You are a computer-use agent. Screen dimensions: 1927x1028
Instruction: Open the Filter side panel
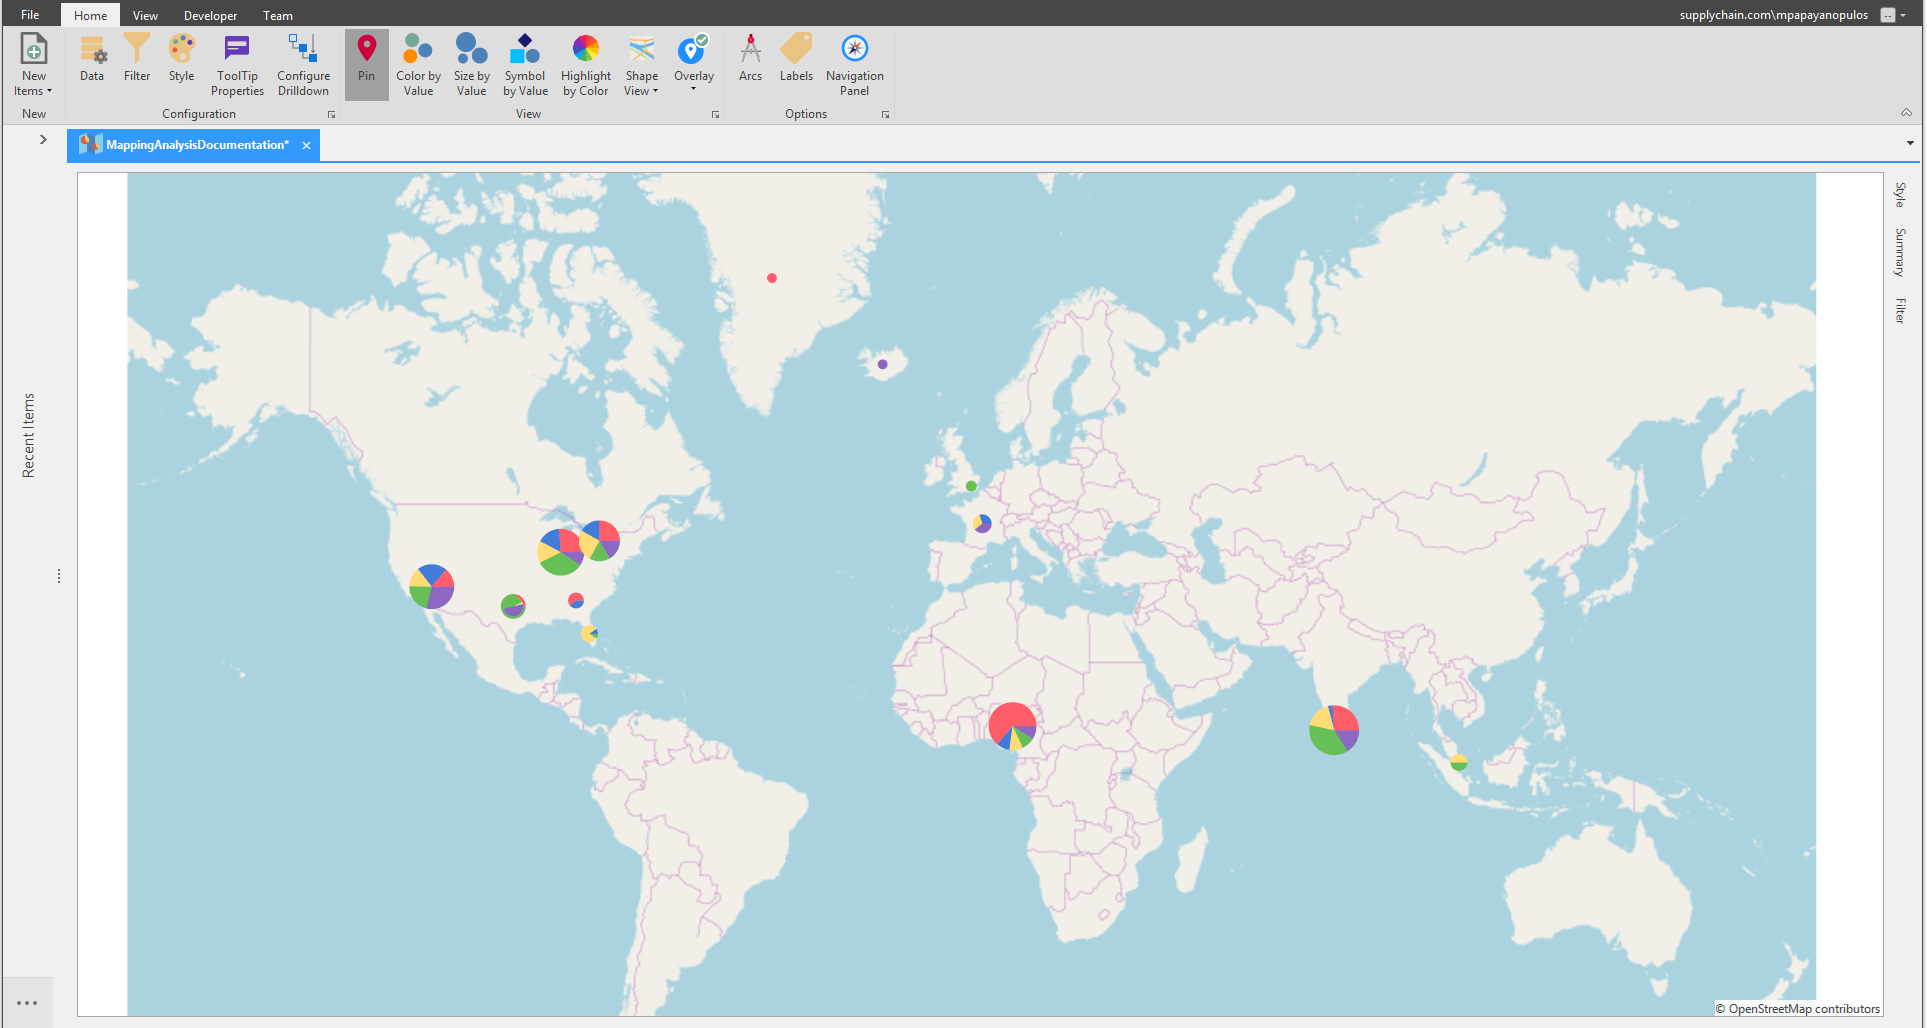pyautogui.click(x=1900, y=311)
